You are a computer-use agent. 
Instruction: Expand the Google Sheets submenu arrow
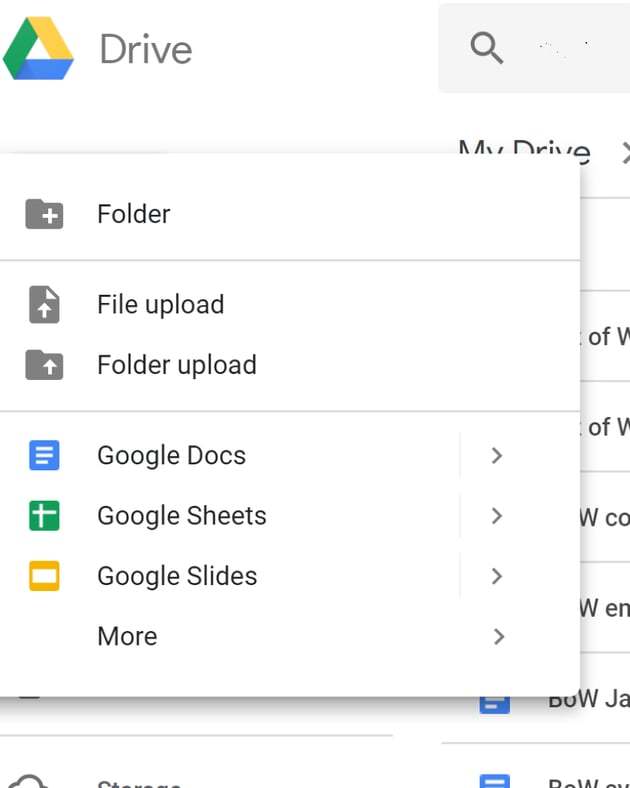[497, 516]
